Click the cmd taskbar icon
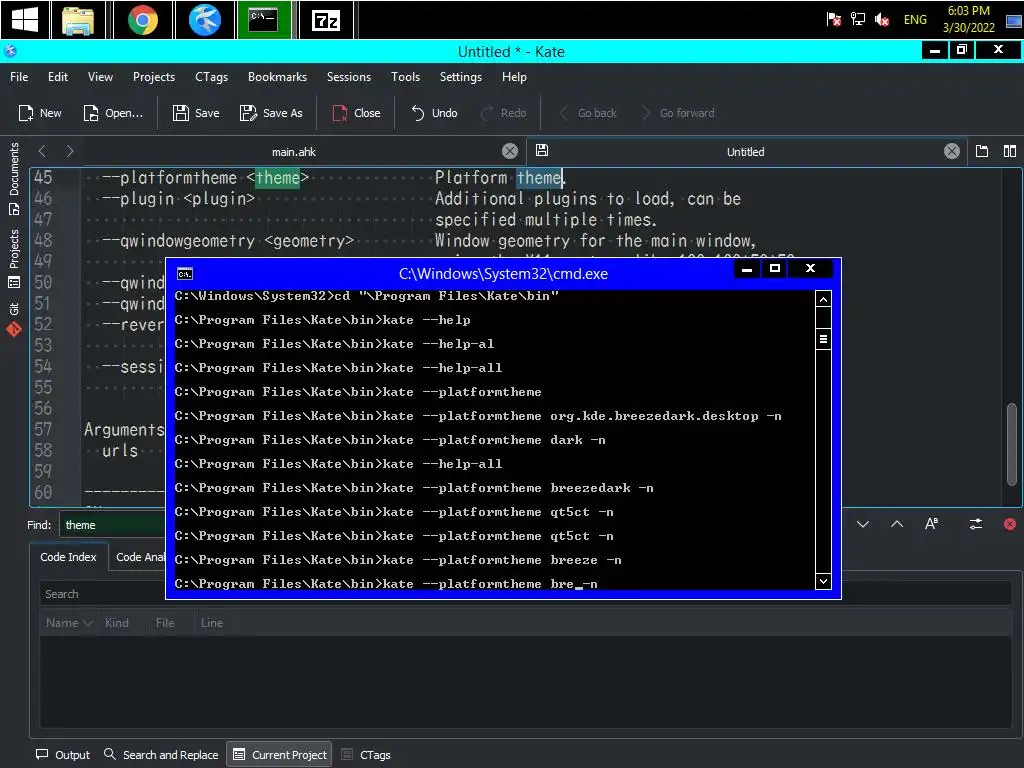The height and width of the screenshot is (768, 1024). tap(264, 20)
